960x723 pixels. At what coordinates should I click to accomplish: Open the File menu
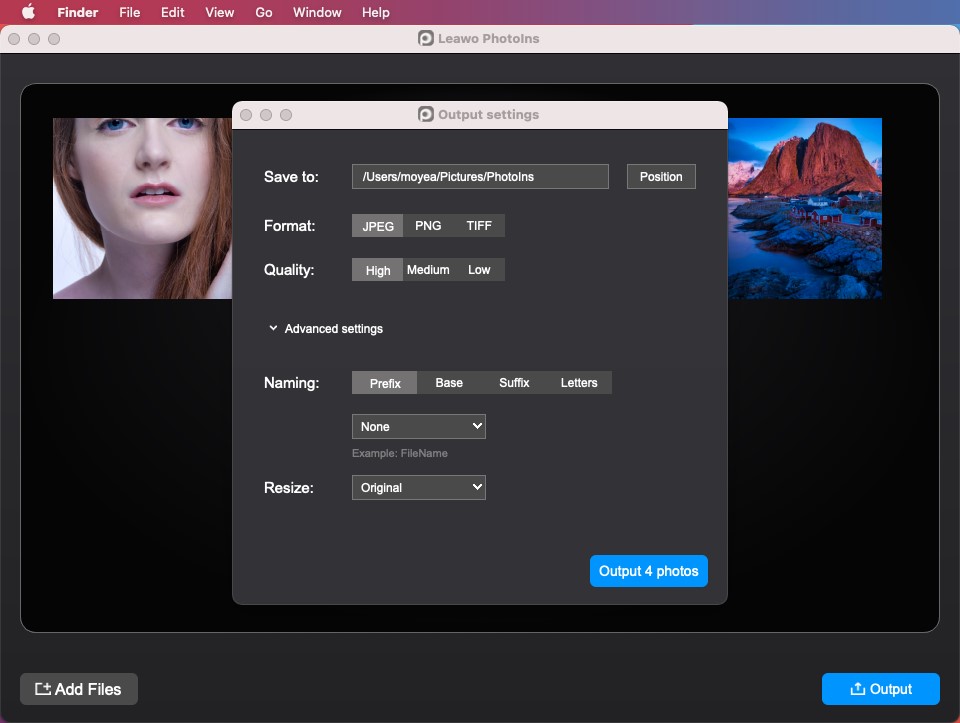click(129, 12)
